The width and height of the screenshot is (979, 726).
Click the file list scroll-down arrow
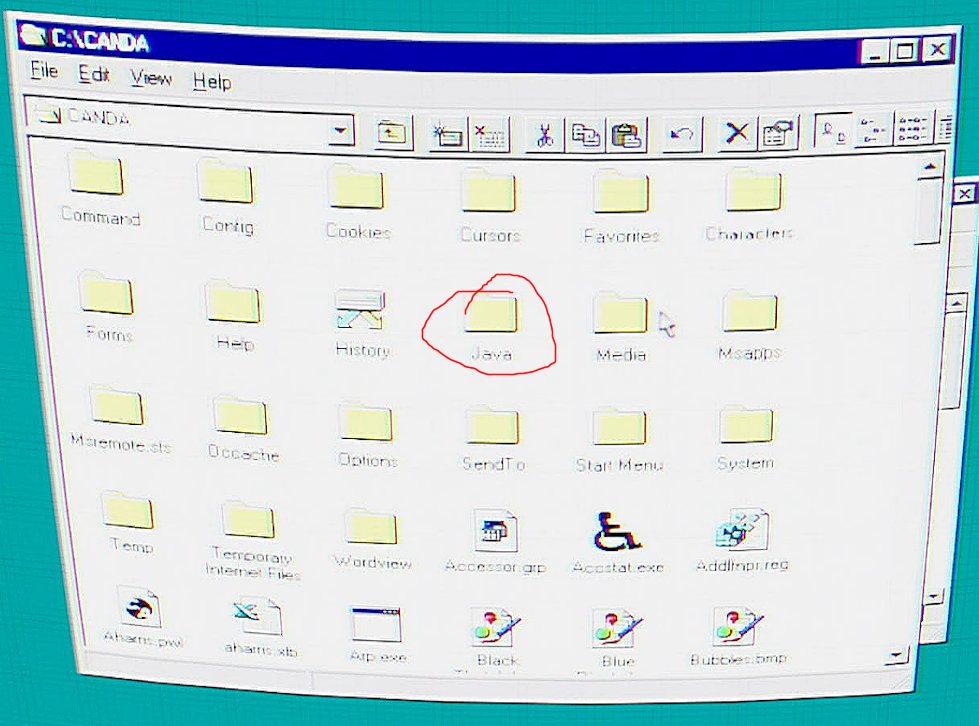[x=897, y=655]
